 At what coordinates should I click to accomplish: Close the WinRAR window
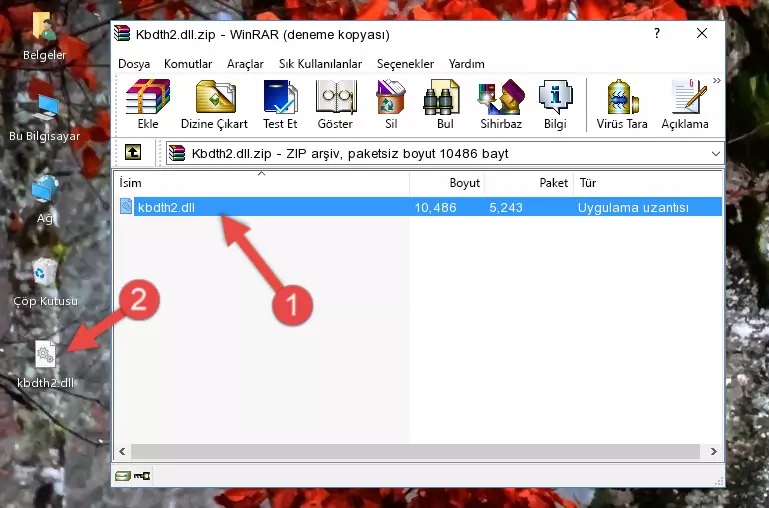click(702, 33)
